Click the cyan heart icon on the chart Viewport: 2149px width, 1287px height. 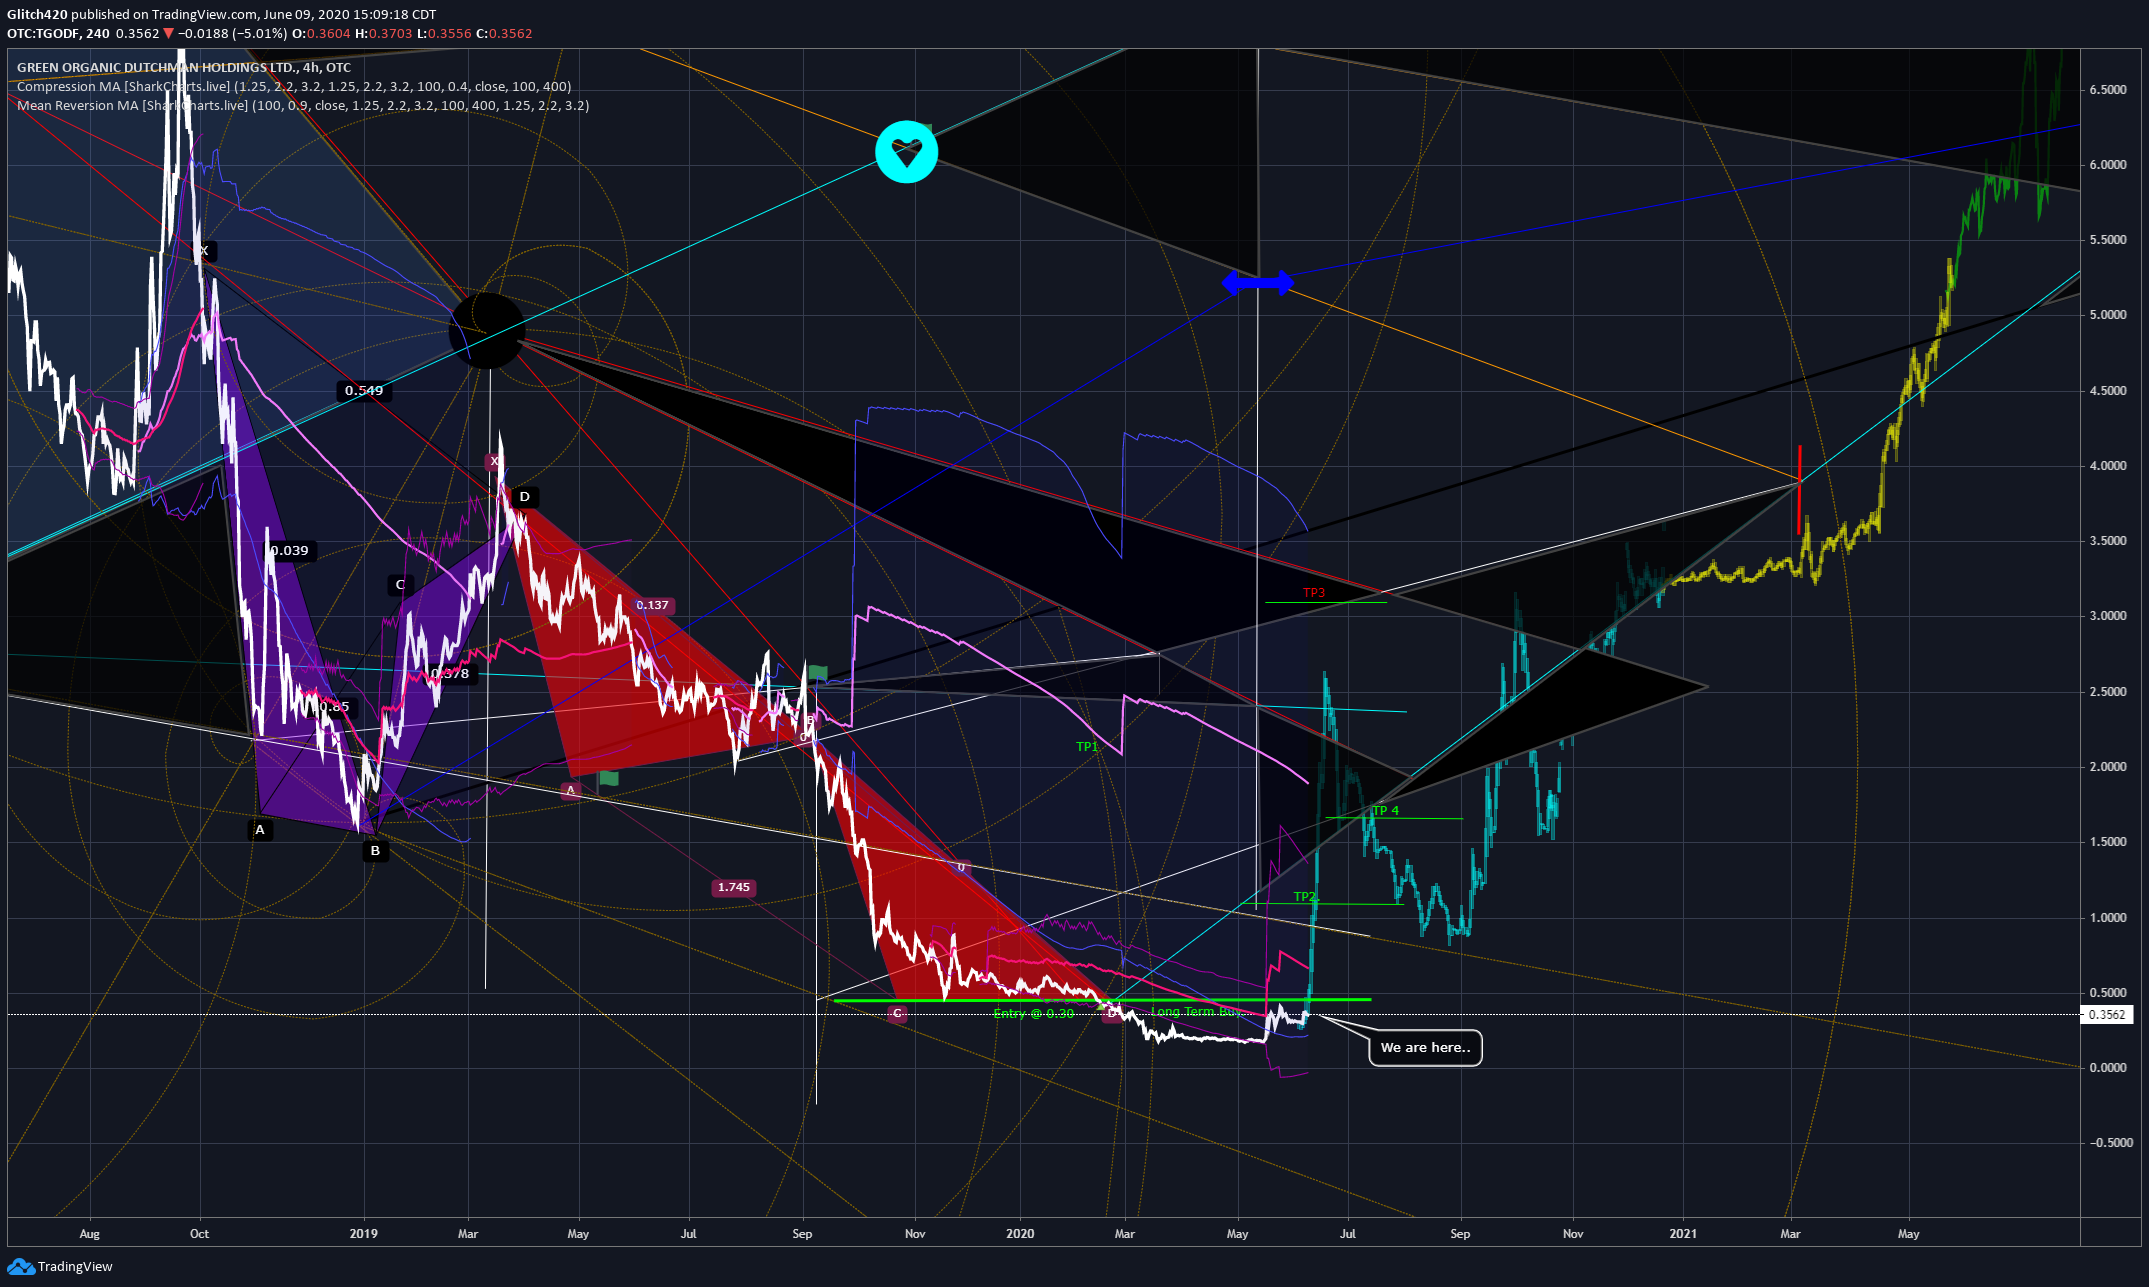906,152
